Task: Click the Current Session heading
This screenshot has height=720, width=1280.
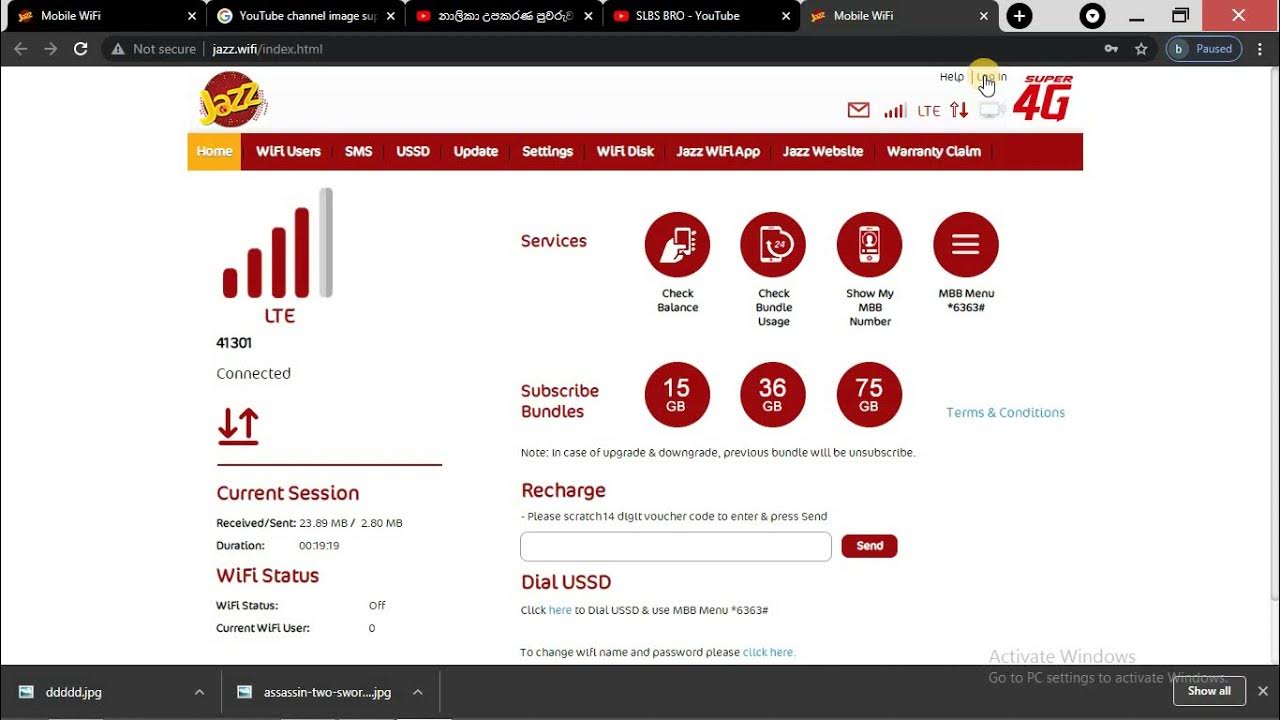Action: click(x=288, y=493)
